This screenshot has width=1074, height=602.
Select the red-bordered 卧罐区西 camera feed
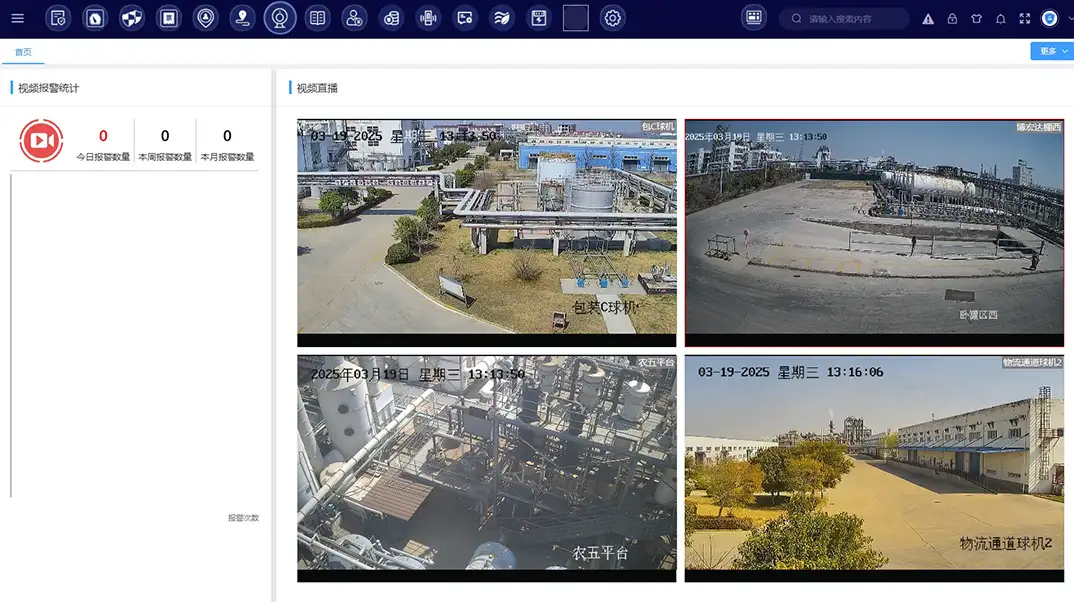pyautogui.click(x=874, y=233)
